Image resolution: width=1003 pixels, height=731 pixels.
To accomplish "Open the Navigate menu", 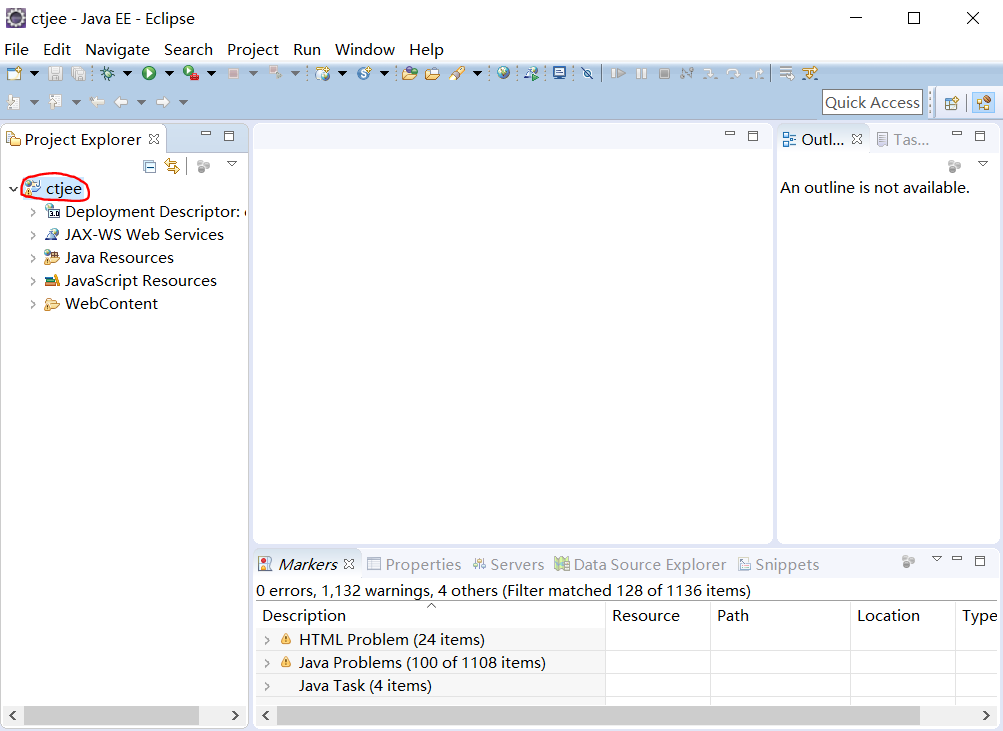I will coord(118,50).
